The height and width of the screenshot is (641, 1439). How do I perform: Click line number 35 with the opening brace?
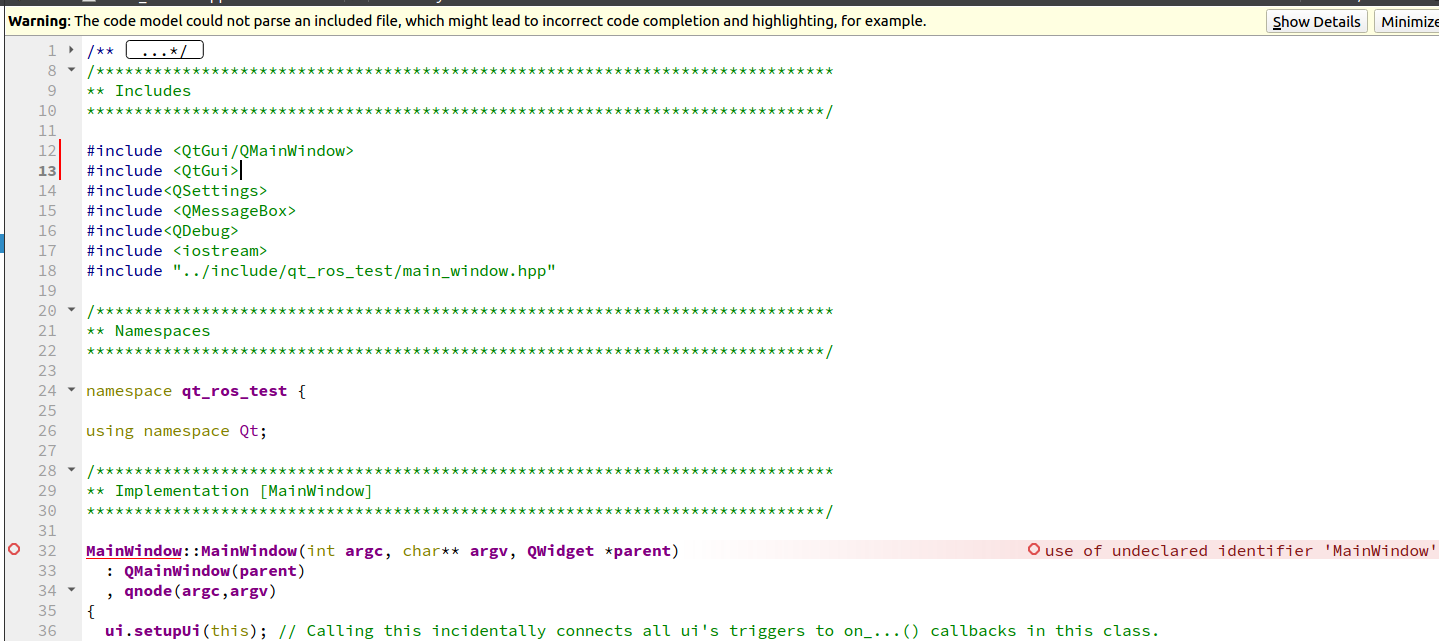click(47, 611)
